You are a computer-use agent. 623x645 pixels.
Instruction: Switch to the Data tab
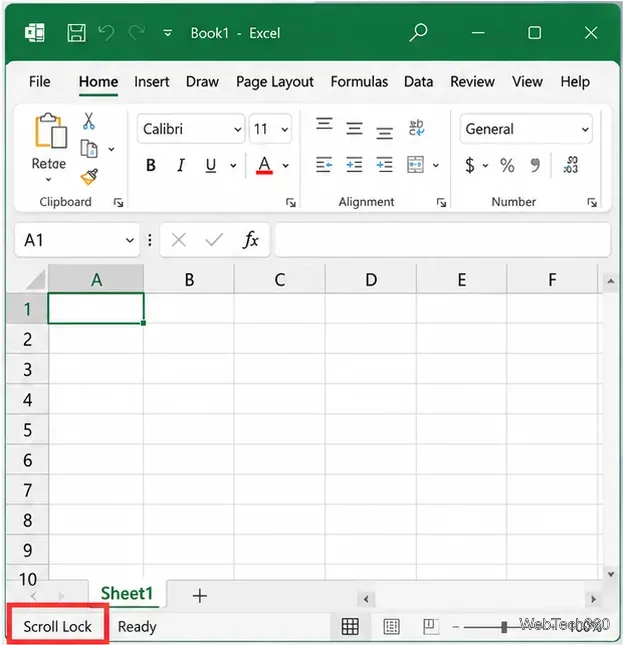(418, 81)
